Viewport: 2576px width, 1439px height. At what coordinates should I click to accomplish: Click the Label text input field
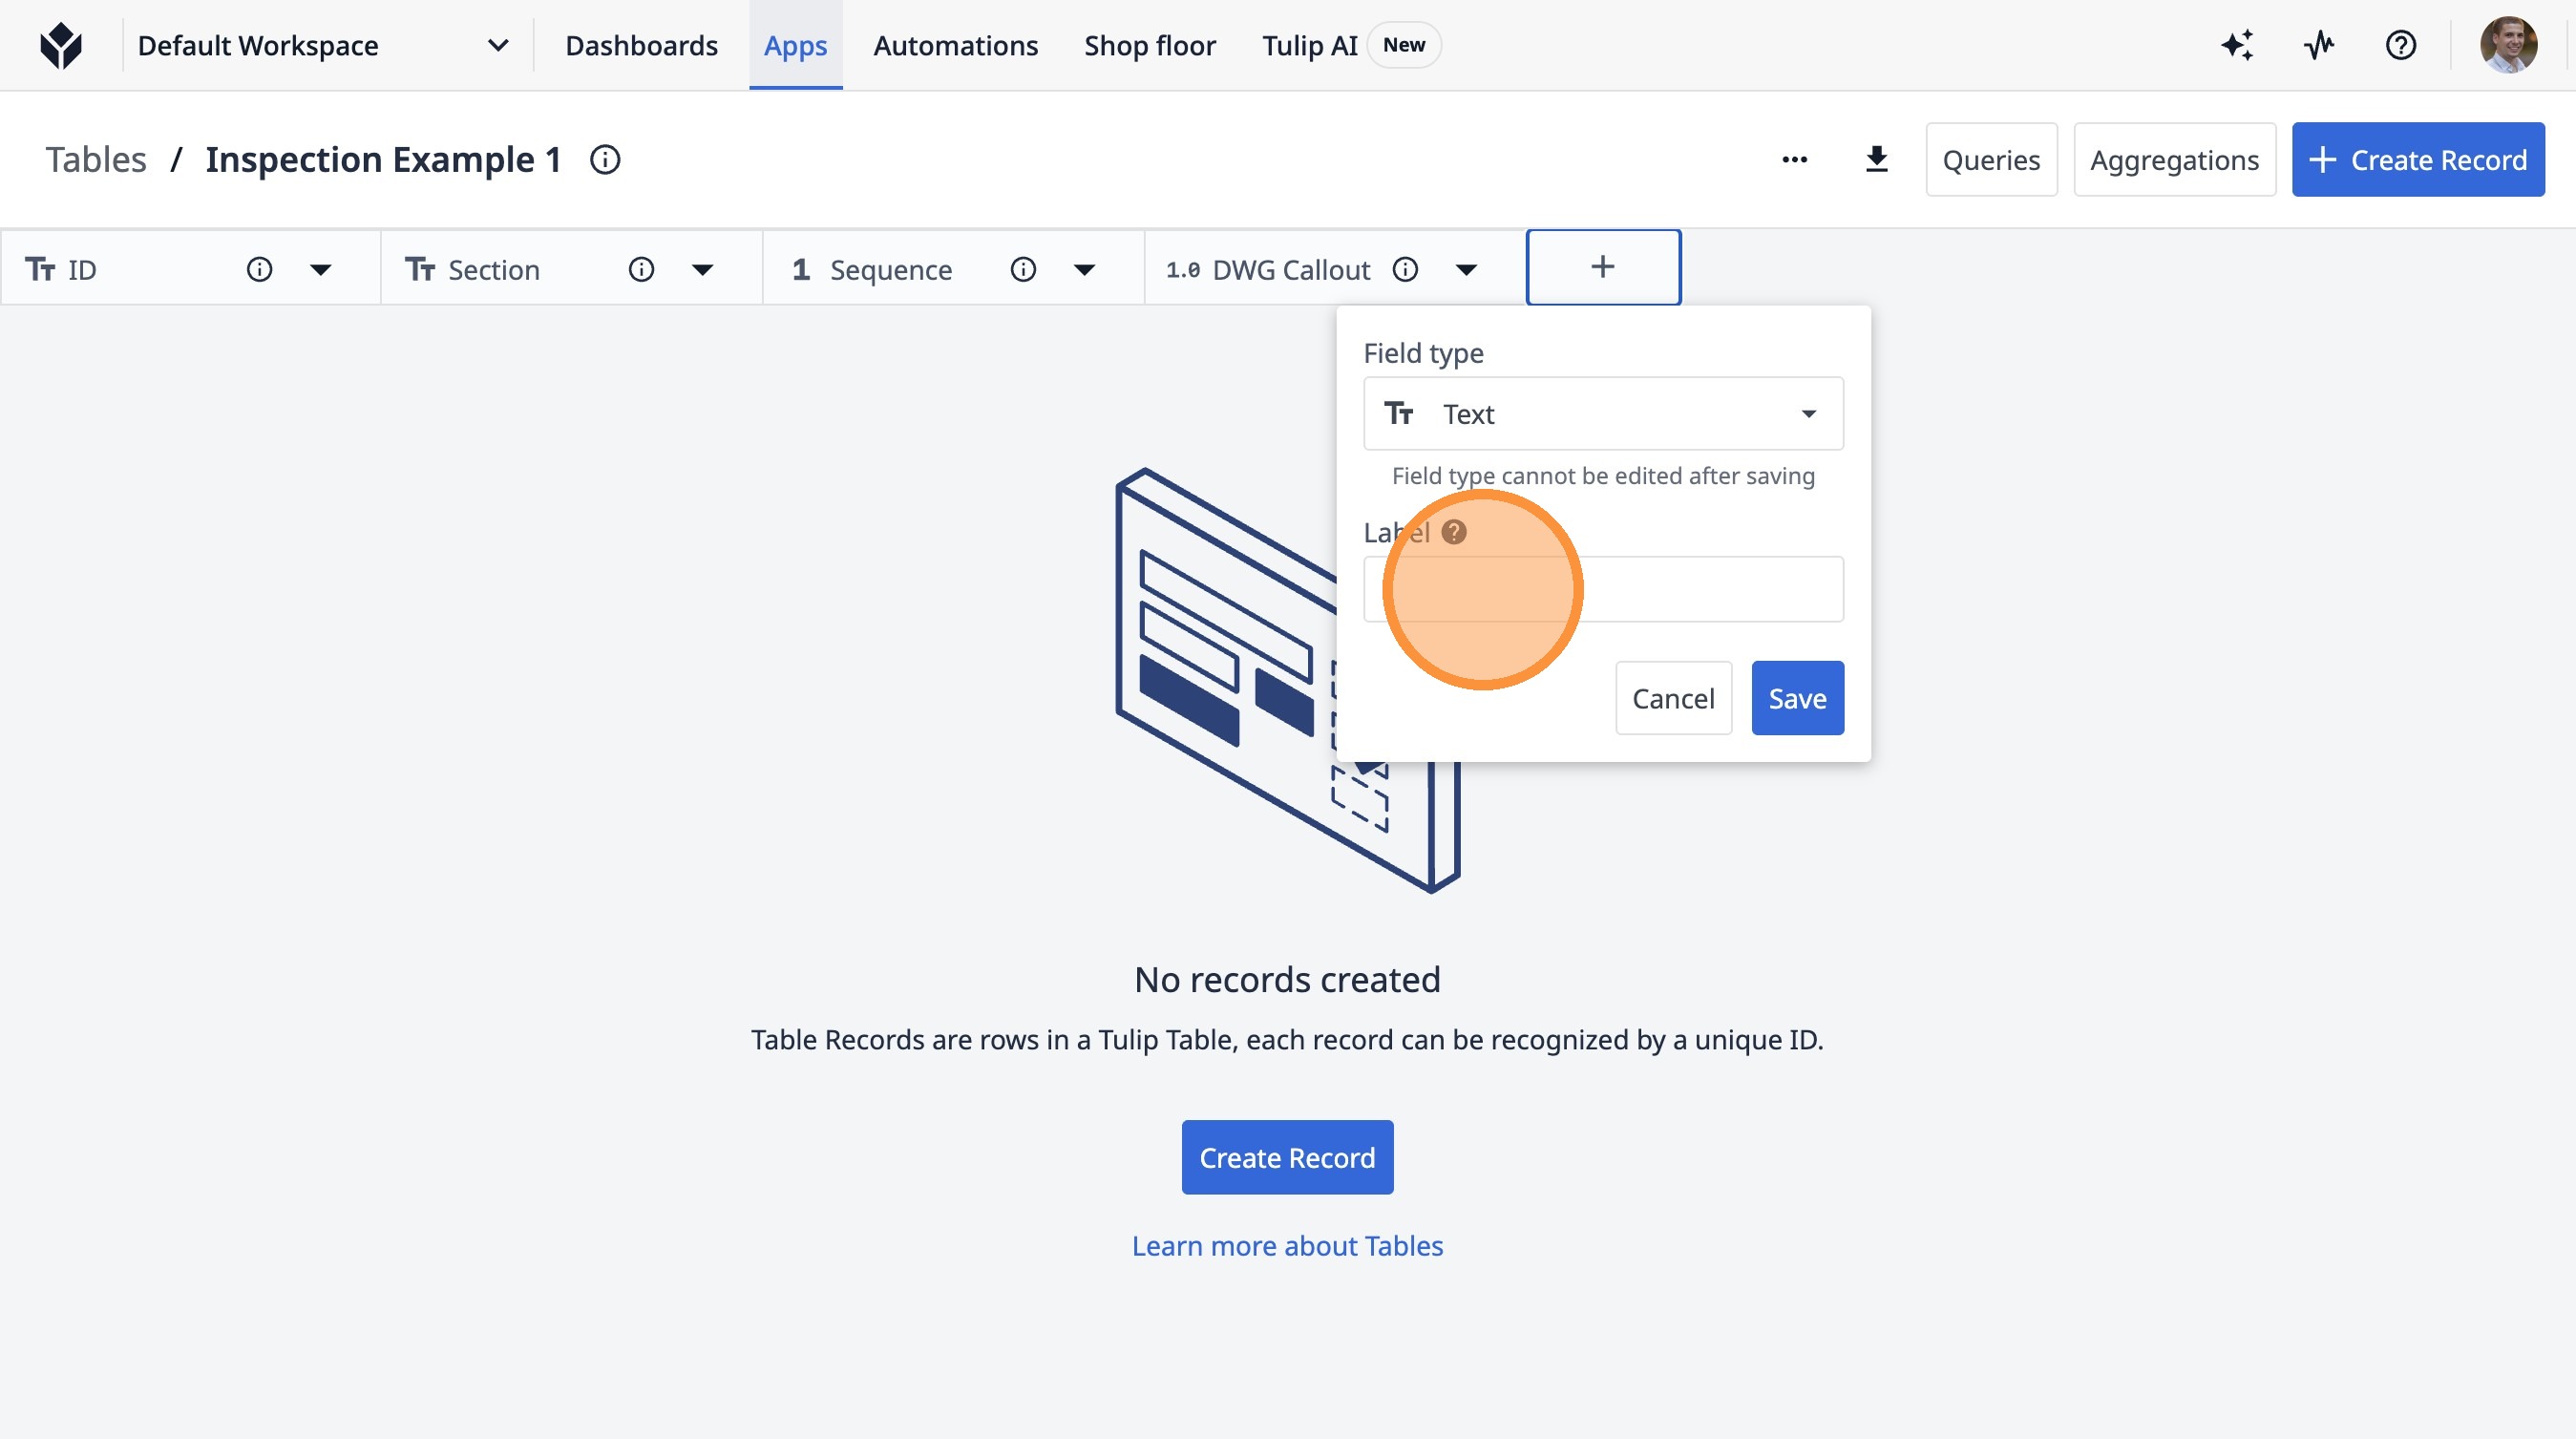pos(1700,590)
